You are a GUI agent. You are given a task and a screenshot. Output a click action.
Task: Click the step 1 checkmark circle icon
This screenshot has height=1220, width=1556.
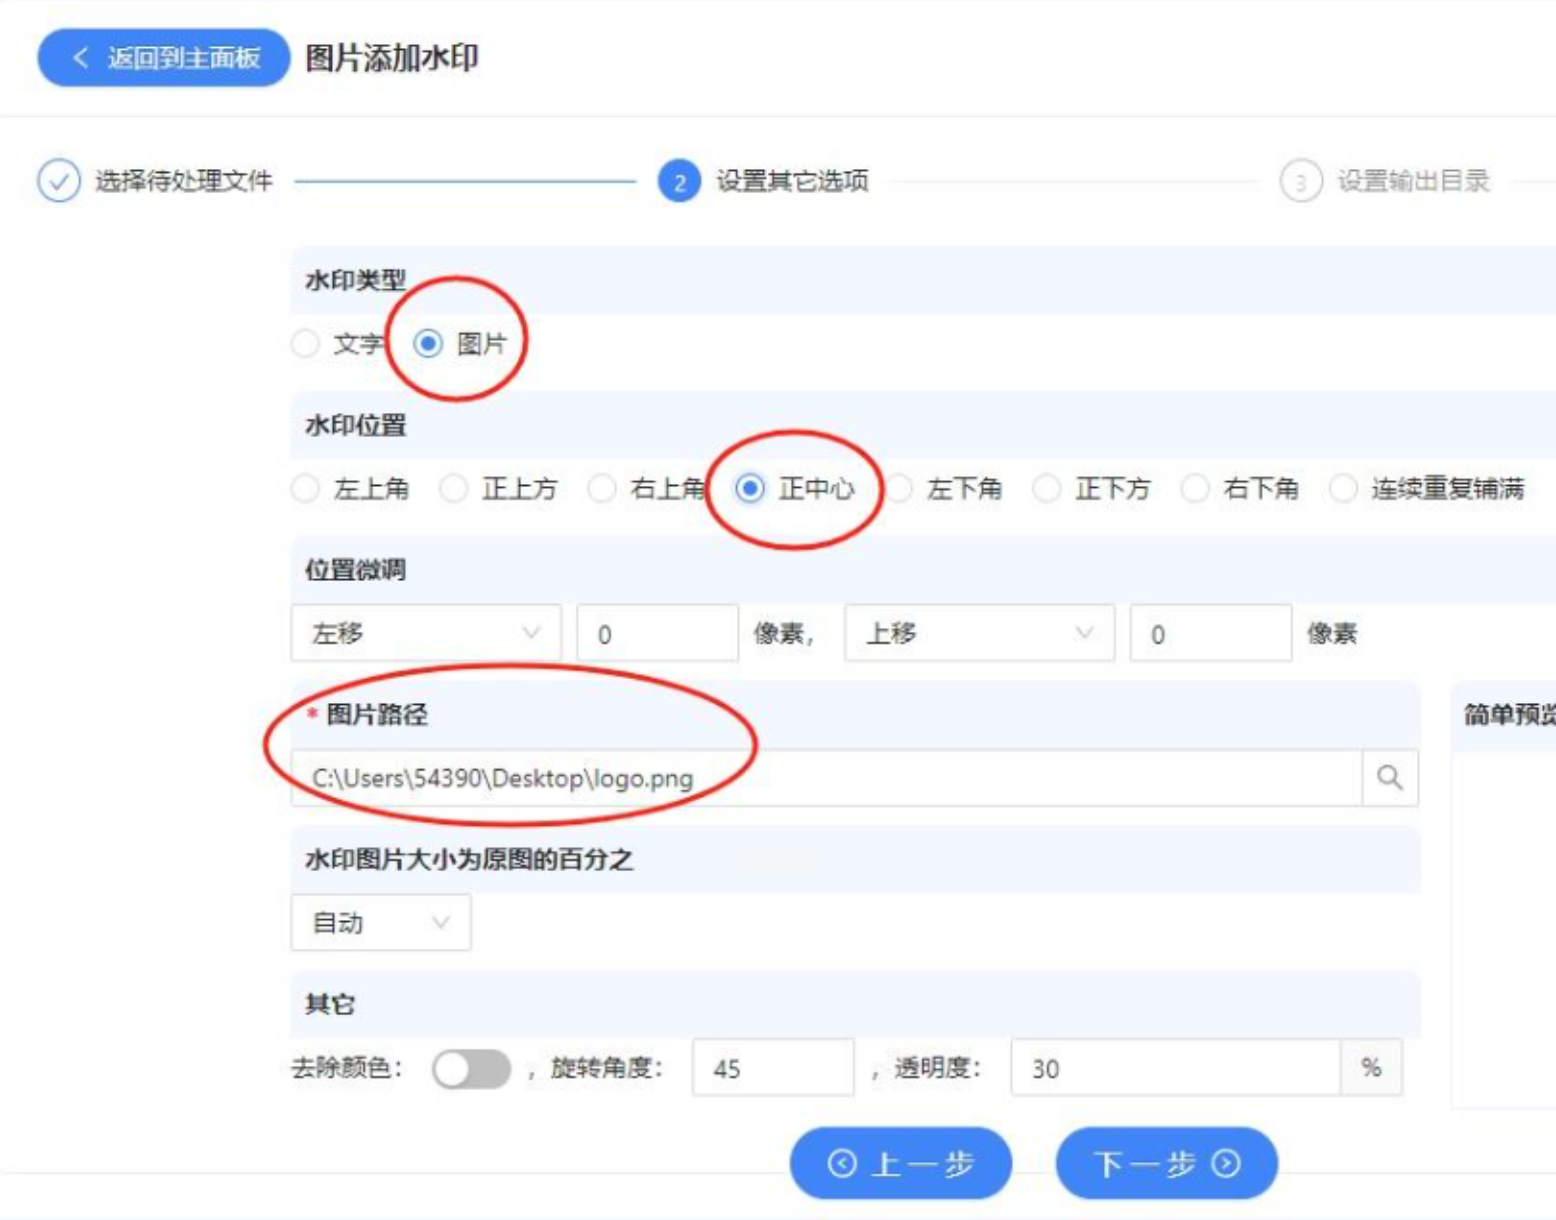click(x=59, y=181)
